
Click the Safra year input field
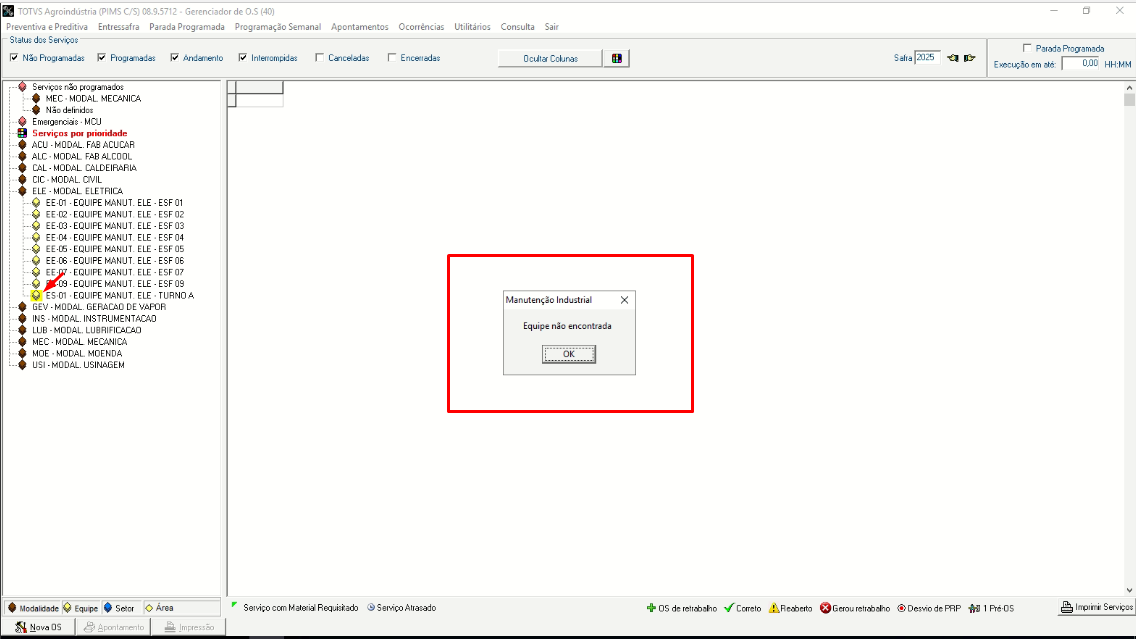tap(927, 57)
